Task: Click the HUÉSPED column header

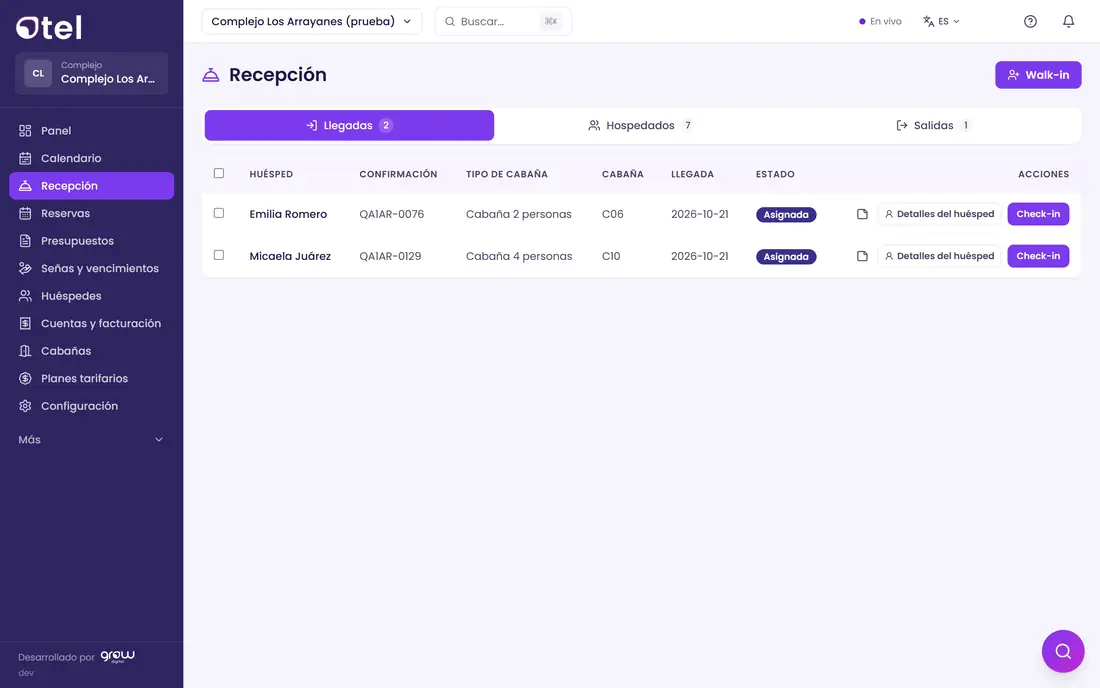Action: [x=271, y=174]
